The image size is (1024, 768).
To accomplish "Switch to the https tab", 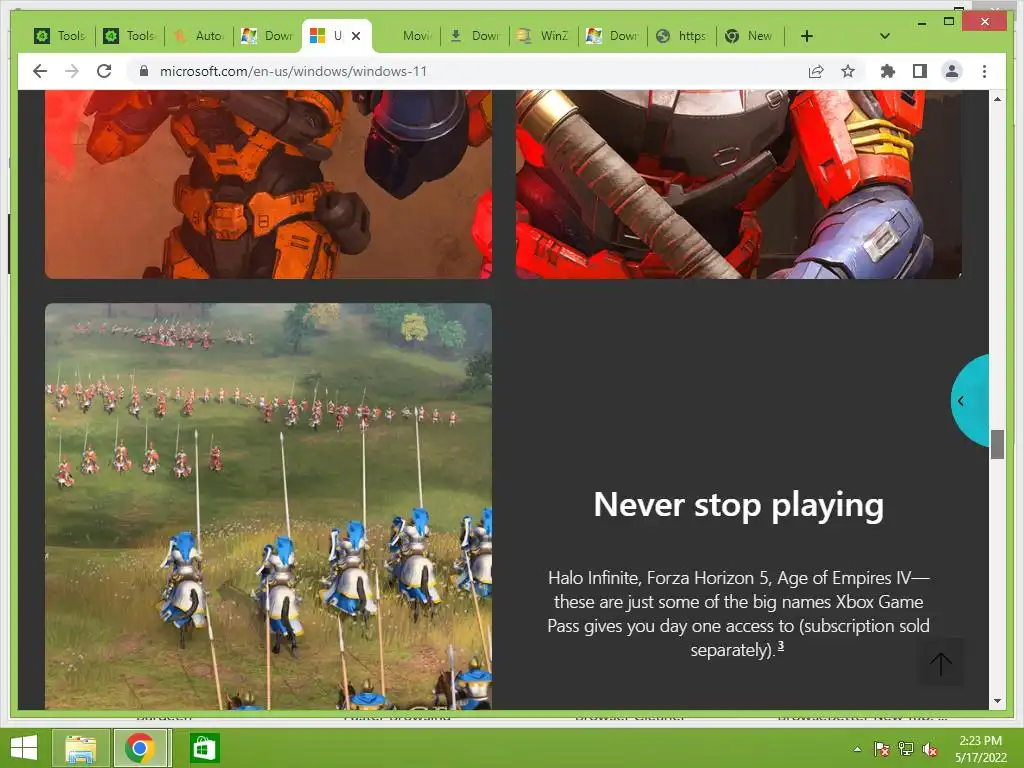I will (681, 36).
